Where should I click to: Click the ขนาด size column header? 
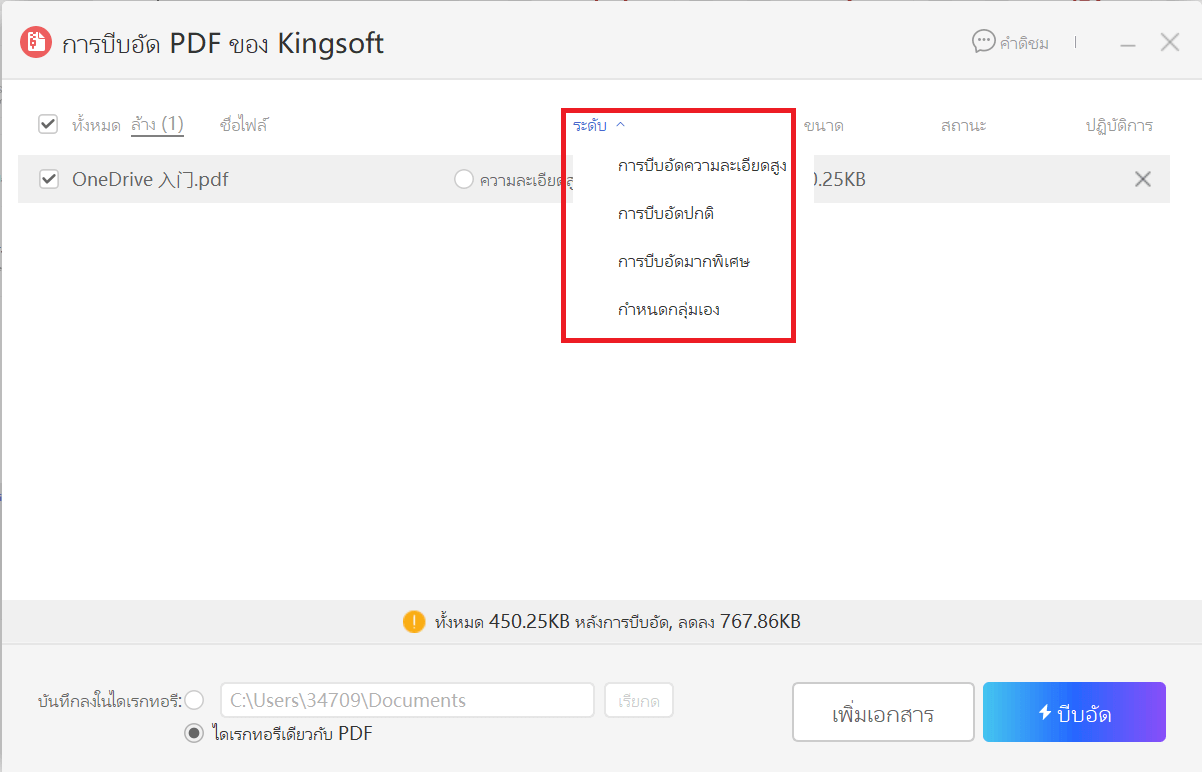click(823, 125)
